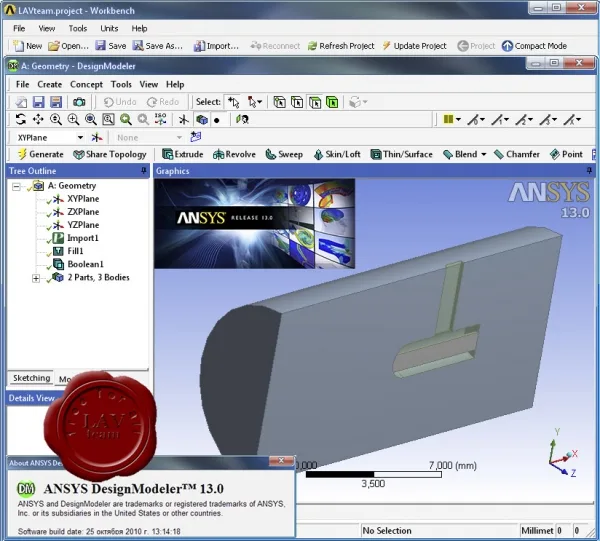Open the DesignModeler Tools menu
The height and width of the screenshot is (541, 600).
point(121,84)
